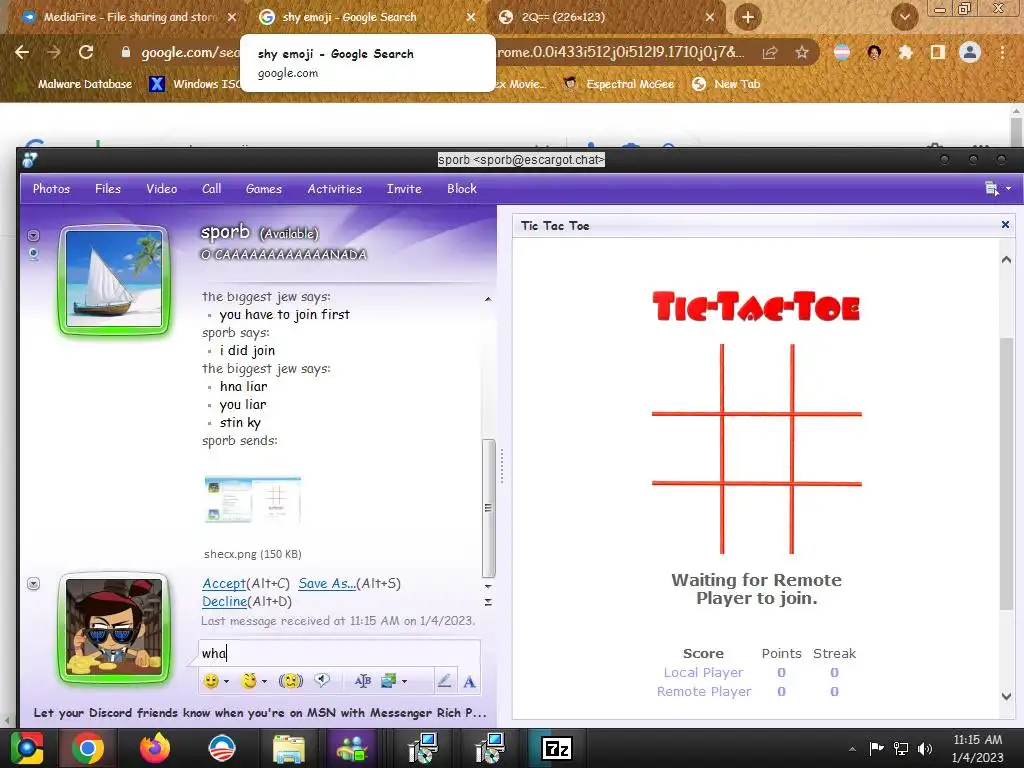This screenshot has width=1024, height=768.
Task: Expand the winks dropdown arrow
Action: [x=264, y=681]
